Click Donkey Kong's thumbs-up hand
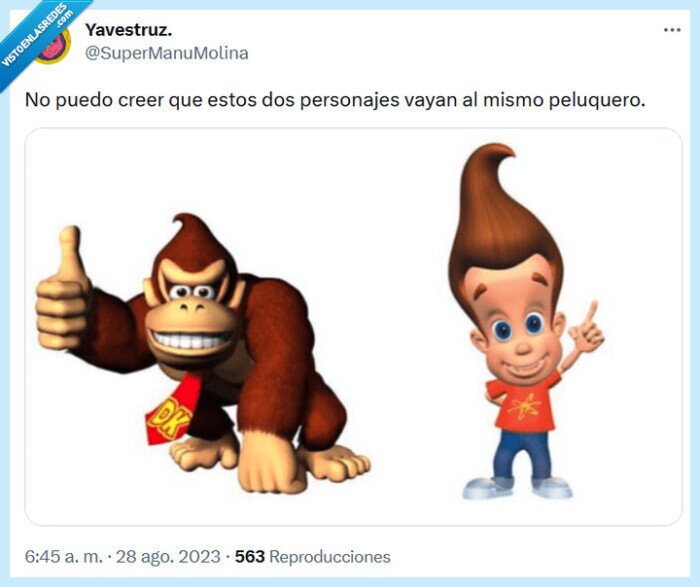This screenshot has height=587, width=700. tap(62, 288)
